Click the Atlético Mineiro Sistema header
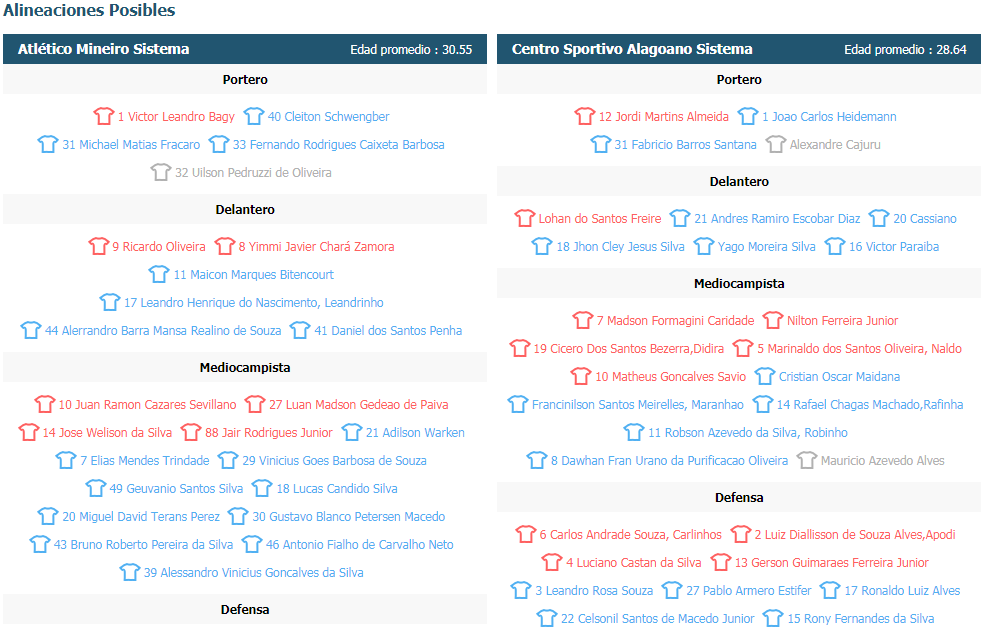983x630 pixels. [x=103, y=49]
